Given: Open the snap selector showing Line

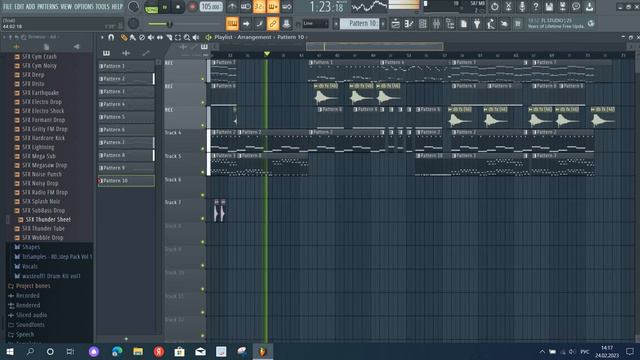Looking at the screenshot, I should [315, 24].
